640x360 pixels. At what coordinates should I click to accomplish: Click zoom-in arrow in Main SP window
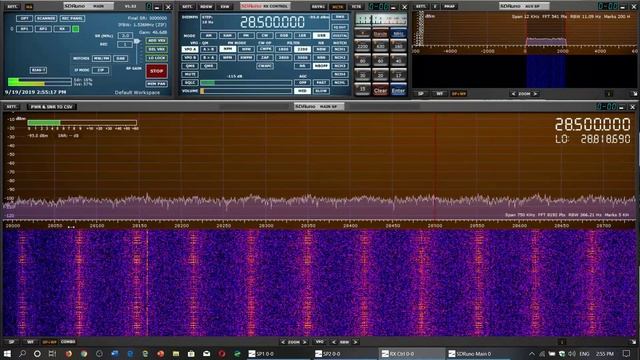[305, 342]
